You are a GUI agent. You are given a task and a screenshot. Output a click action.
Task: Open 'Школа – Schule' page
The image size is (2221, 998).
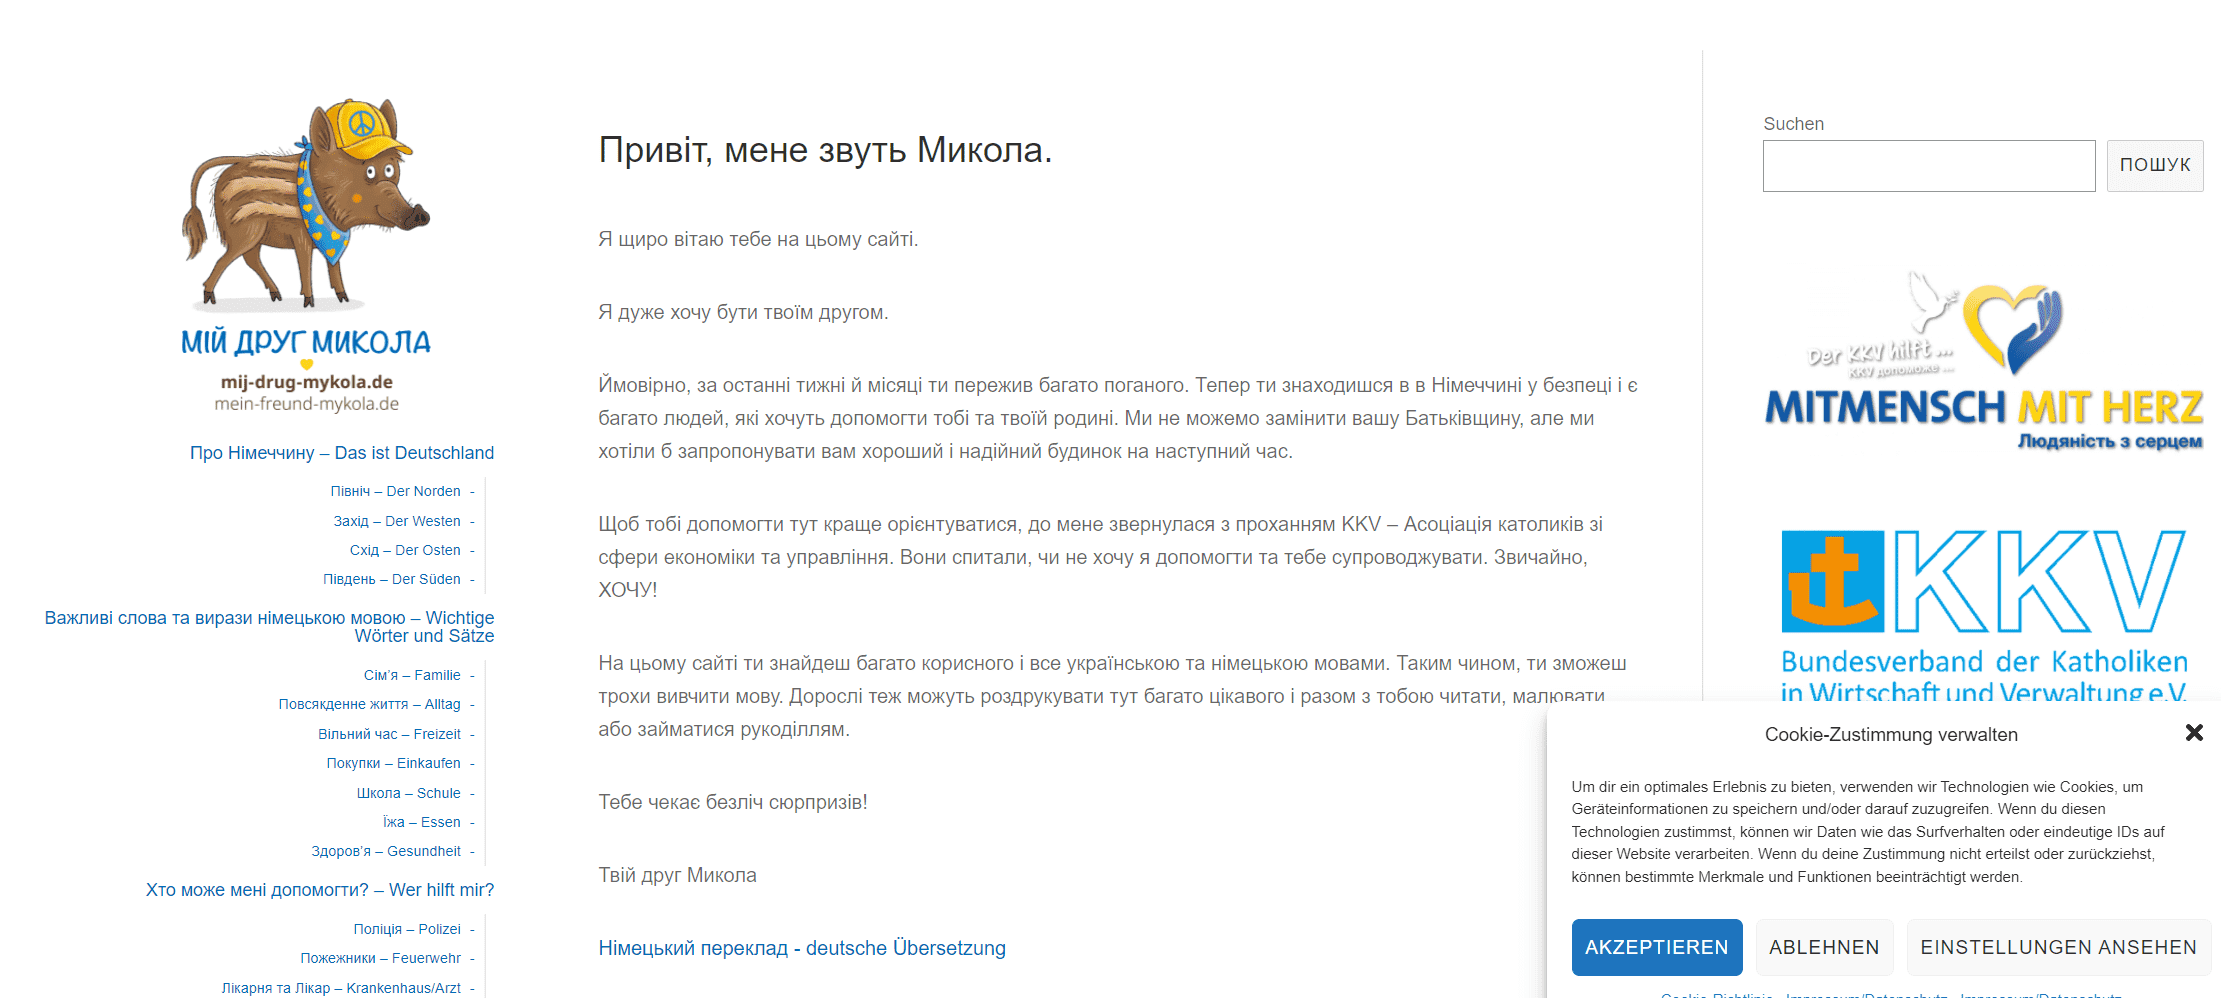pyautogui.click(x=409, y=793)
